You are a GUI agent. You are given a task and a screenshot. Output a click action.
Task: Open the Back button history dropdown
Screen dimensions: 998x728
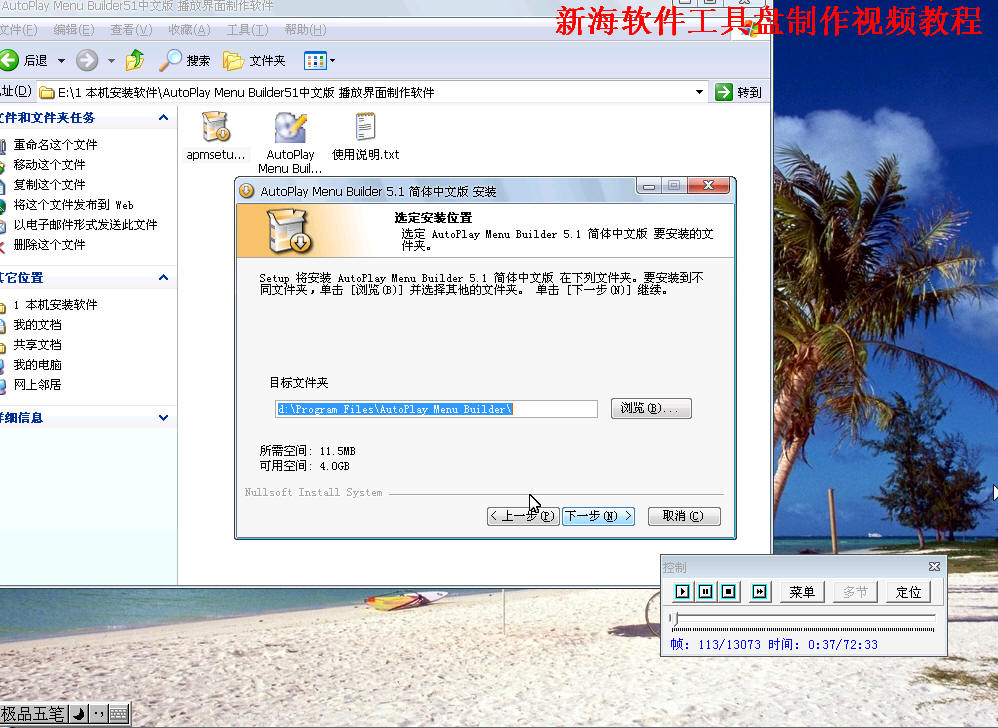62,61
